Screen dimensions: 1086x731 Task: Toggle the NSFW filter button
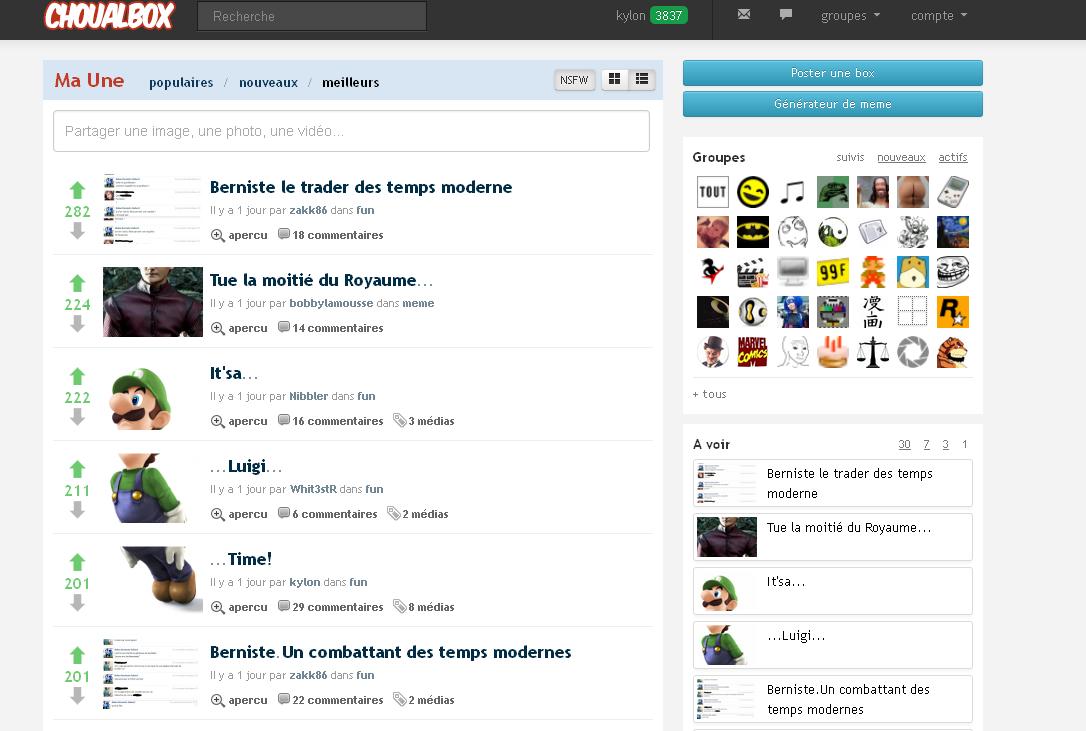pyautogui.click(x=574, y=80)
